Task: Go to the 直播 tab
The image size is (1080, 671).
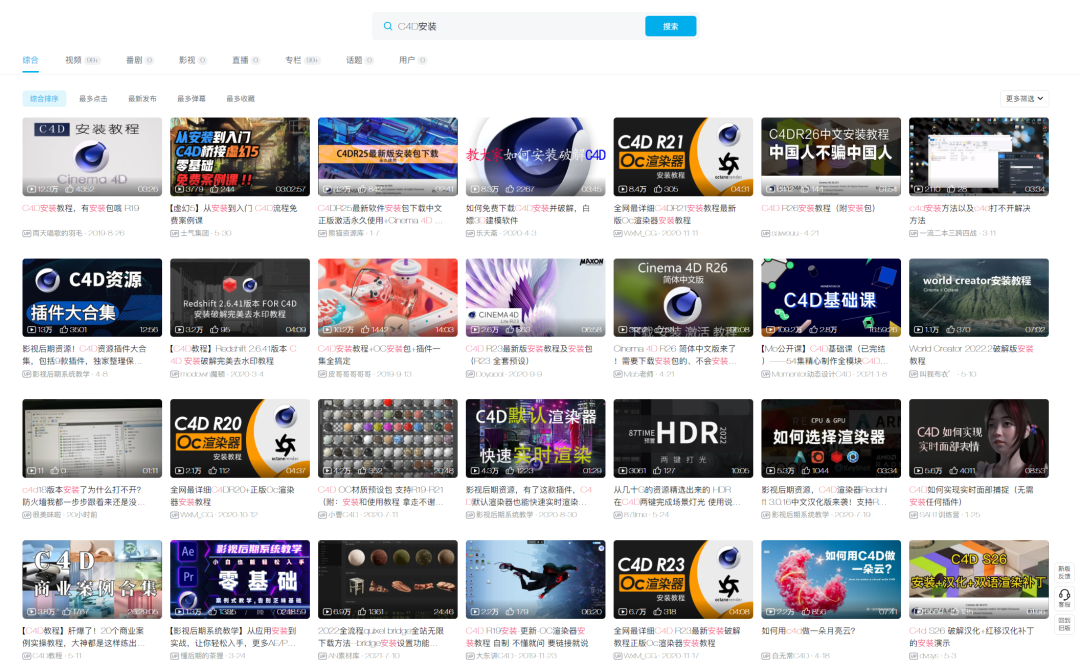Action: point(246,60)
